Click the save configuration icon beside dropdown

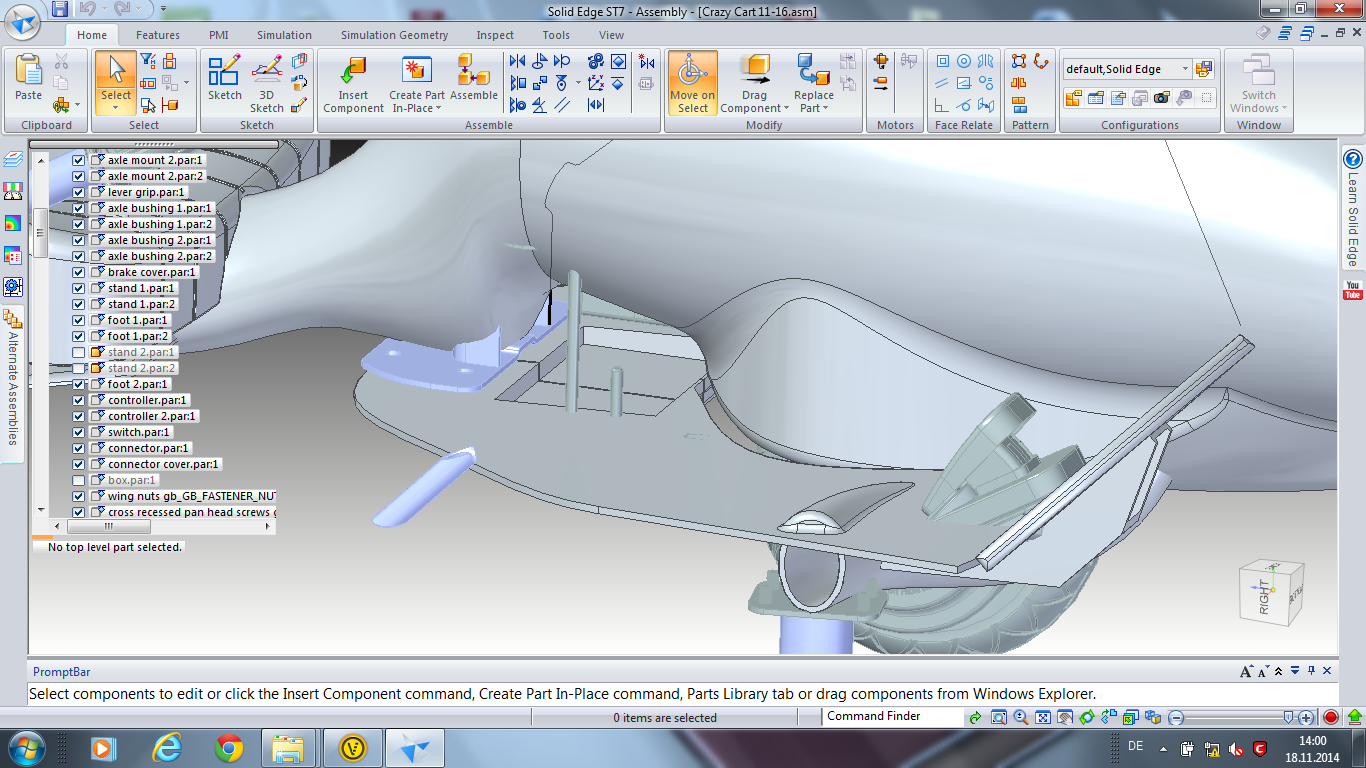(1204, 69)
